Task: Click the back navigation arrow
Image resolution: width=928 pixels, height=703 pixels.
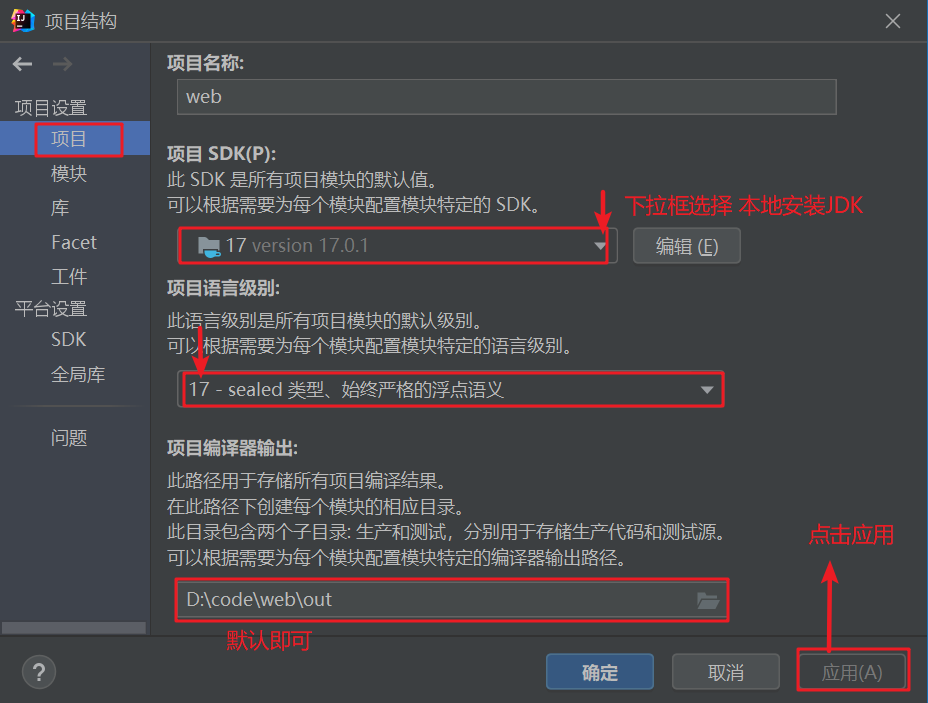Action: coord(22,64)
